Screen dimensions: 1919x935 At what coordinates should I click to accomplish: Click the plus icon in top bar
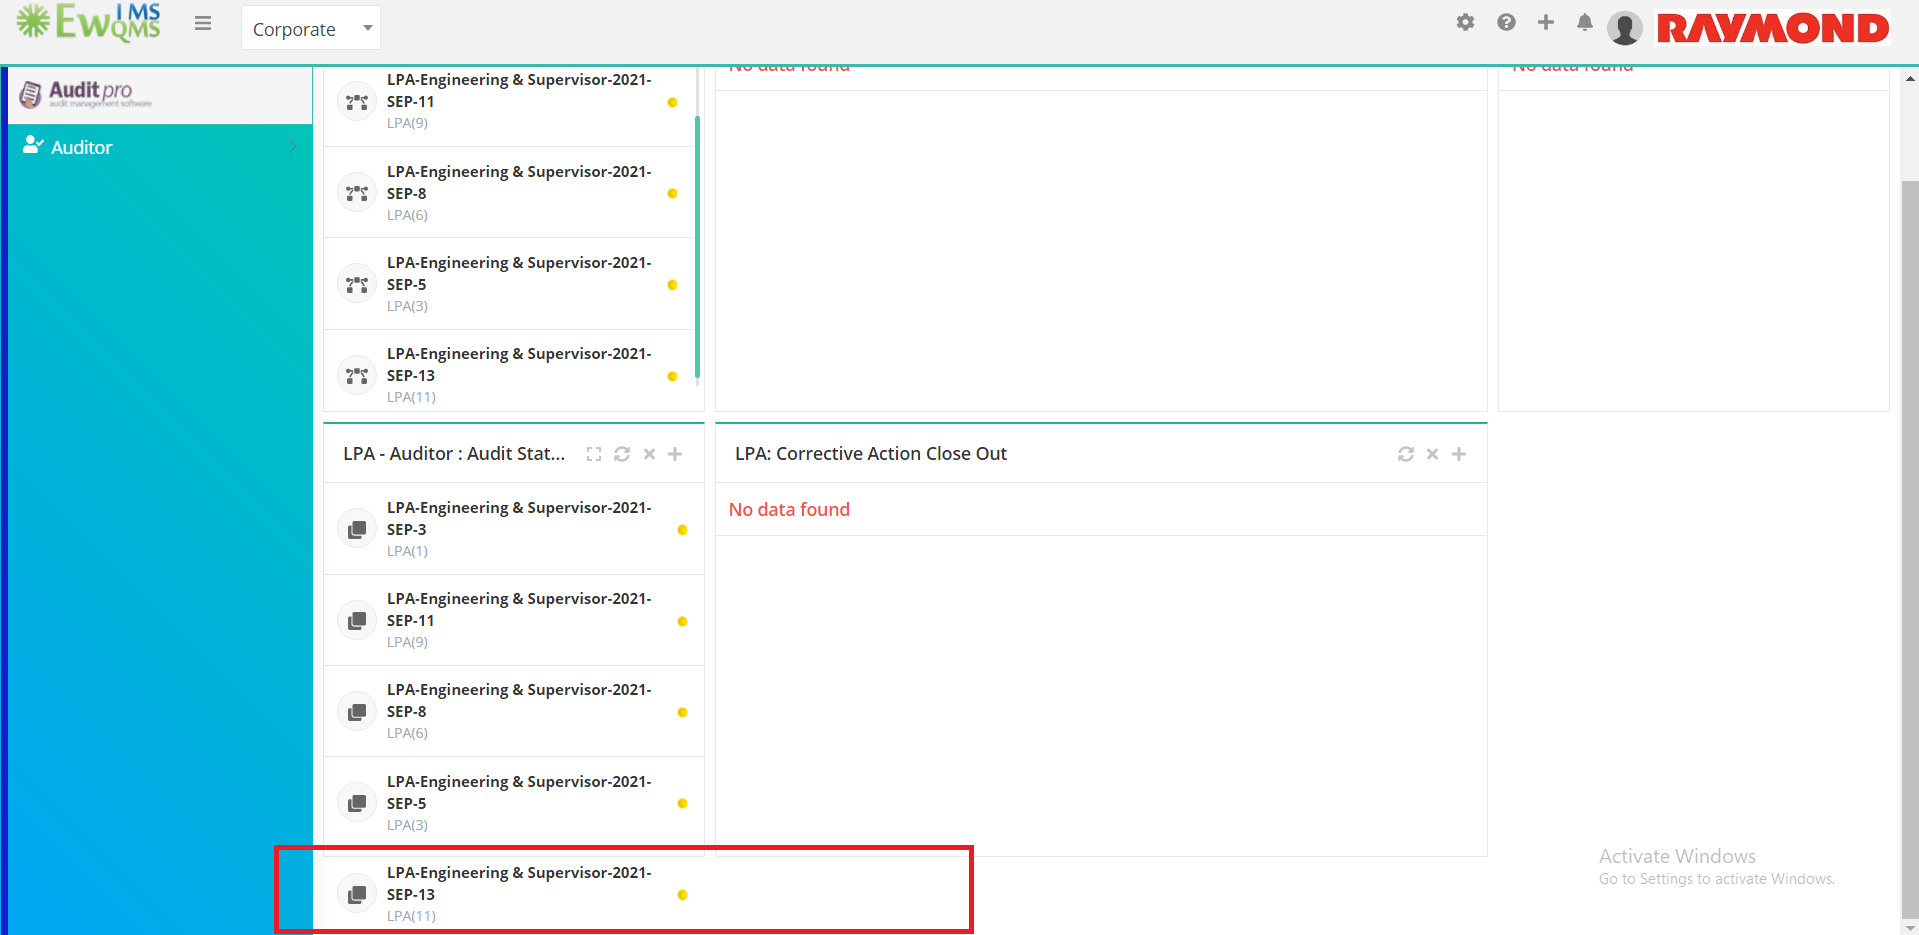(x=1546, y=22)
